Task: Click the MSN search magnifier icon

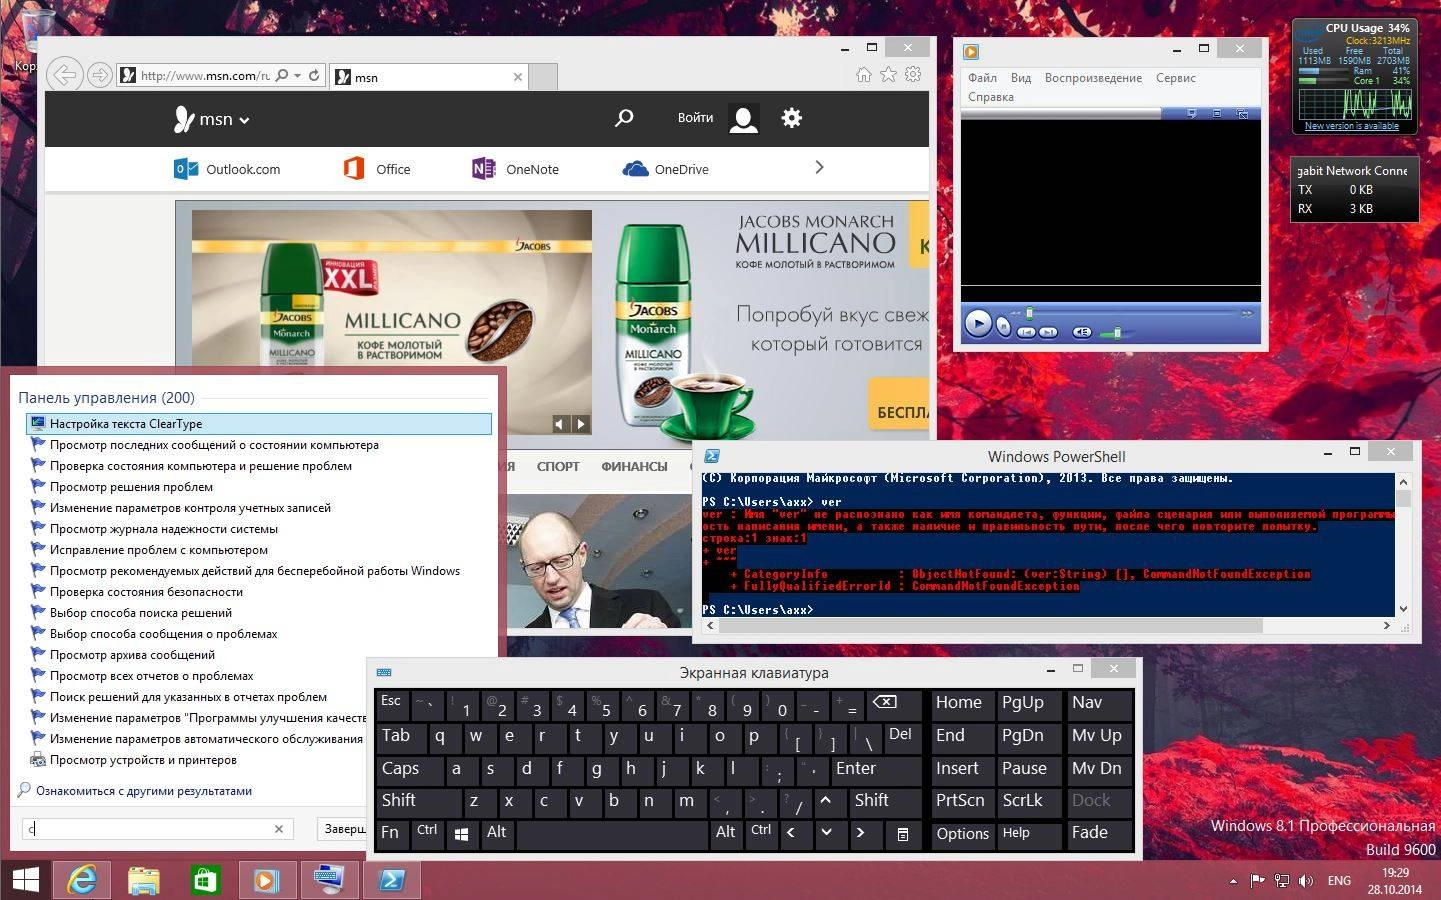Action: 624,118
